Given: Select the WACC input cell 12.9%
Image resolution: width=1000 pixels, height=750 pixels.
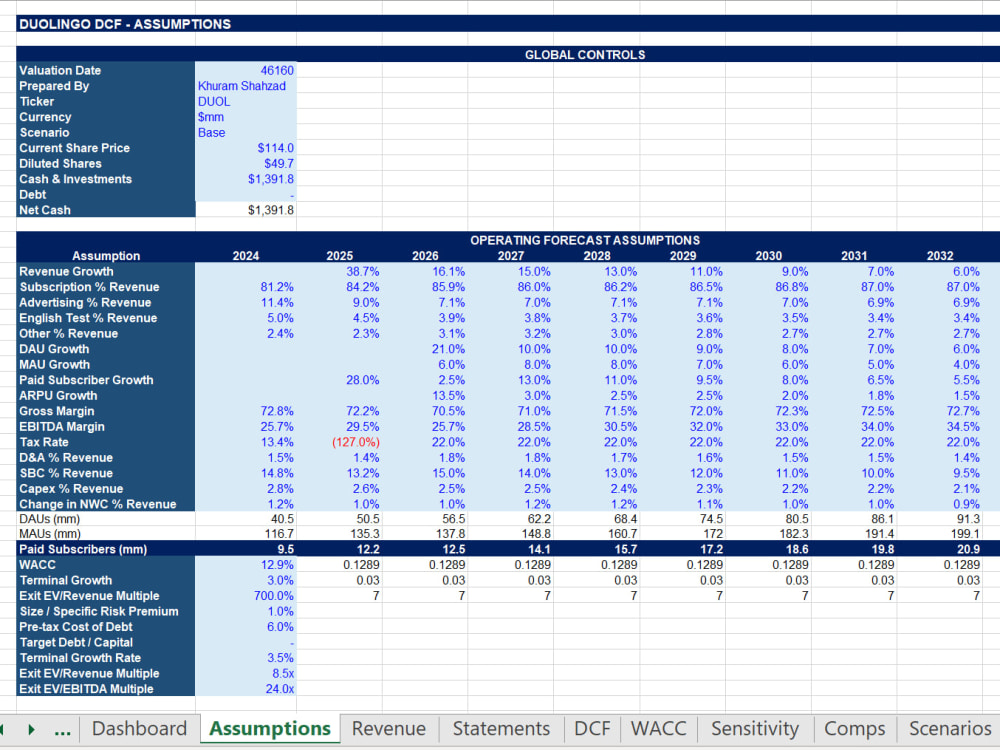Looking at the screenshot, I should (246, 565).
